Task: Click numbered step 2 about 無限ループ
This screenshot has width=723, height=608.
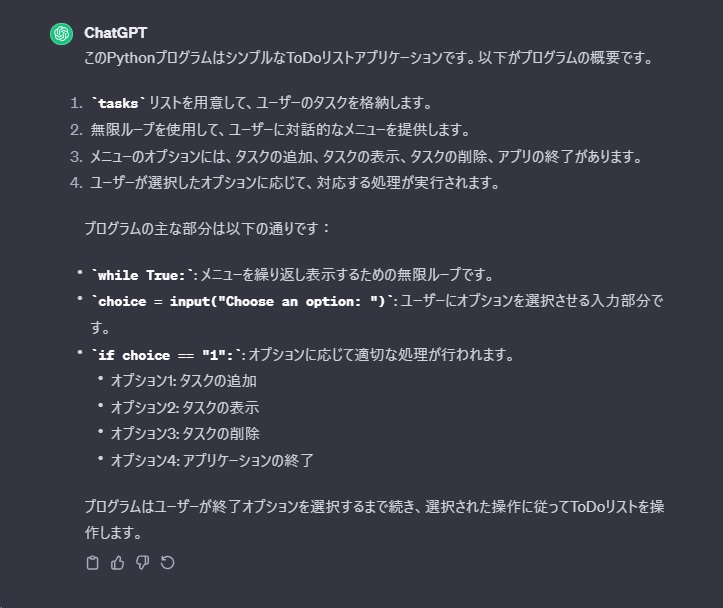Action: click(x=280, y=130)
